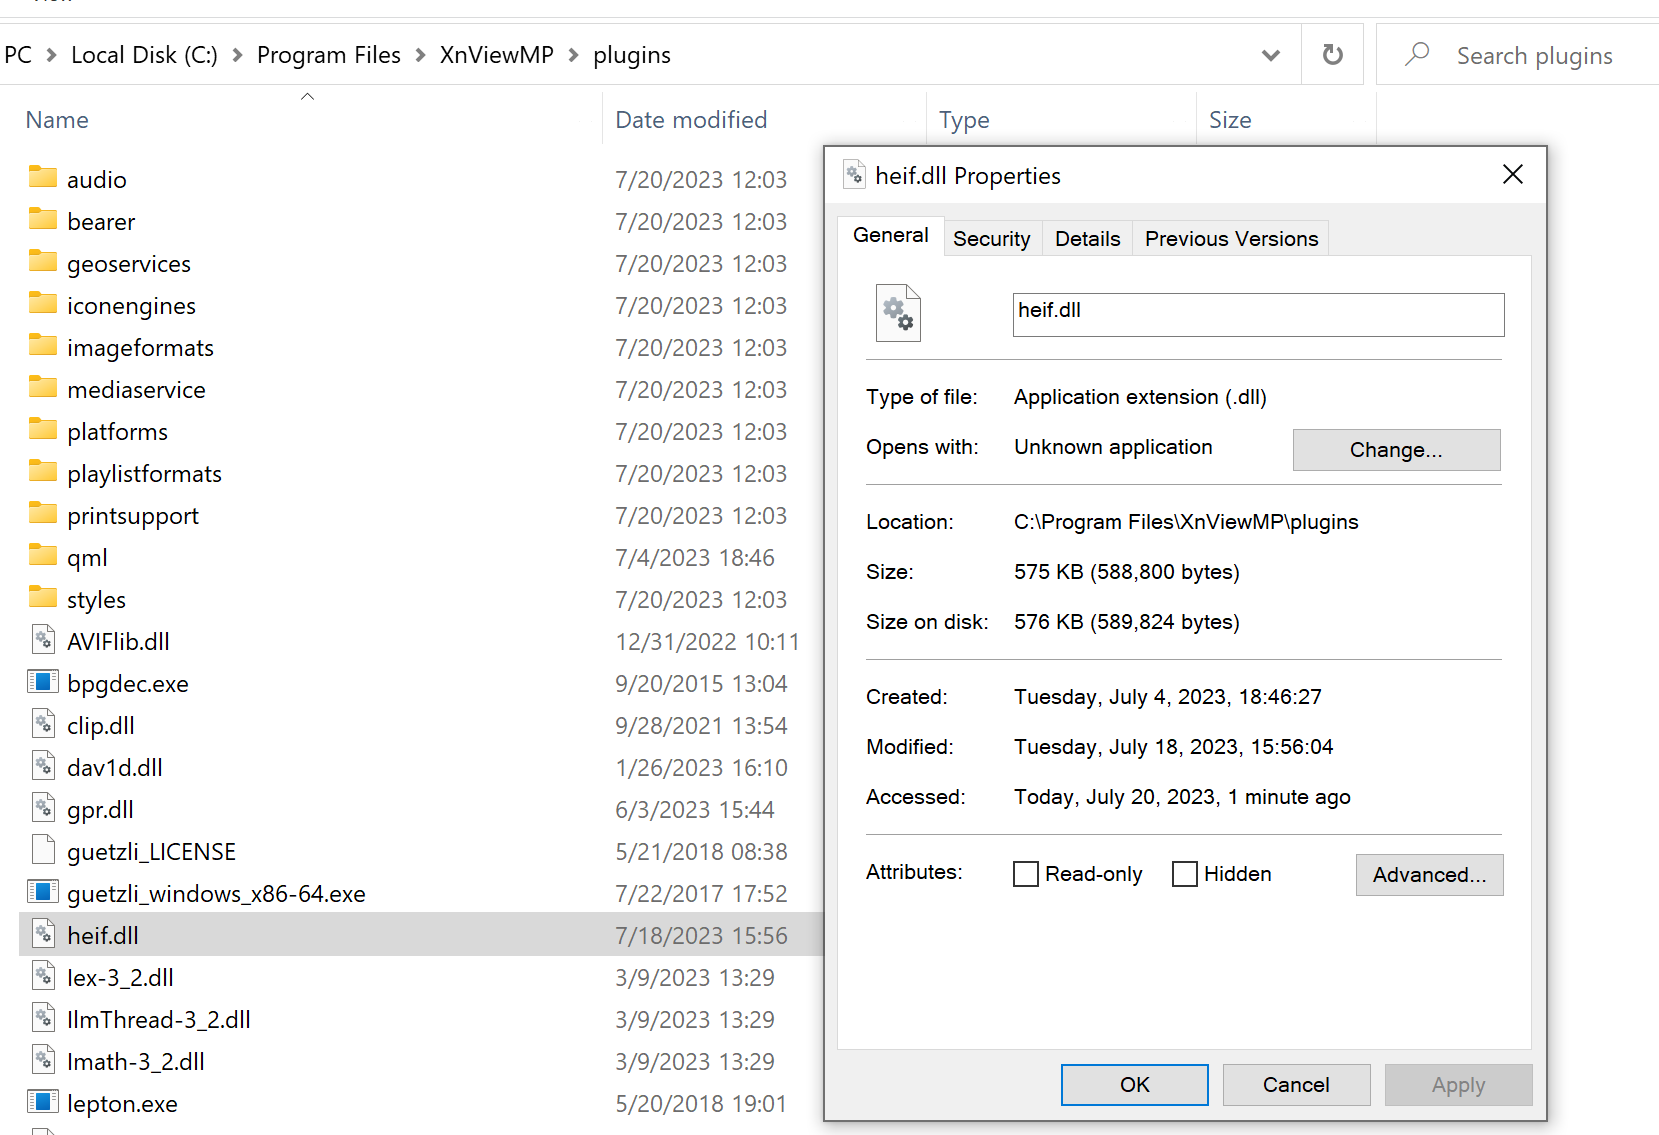This screenshot has width=1659, height=1135.
Task: Click the search magnifier icon
Action: [x=1416, y=55]
